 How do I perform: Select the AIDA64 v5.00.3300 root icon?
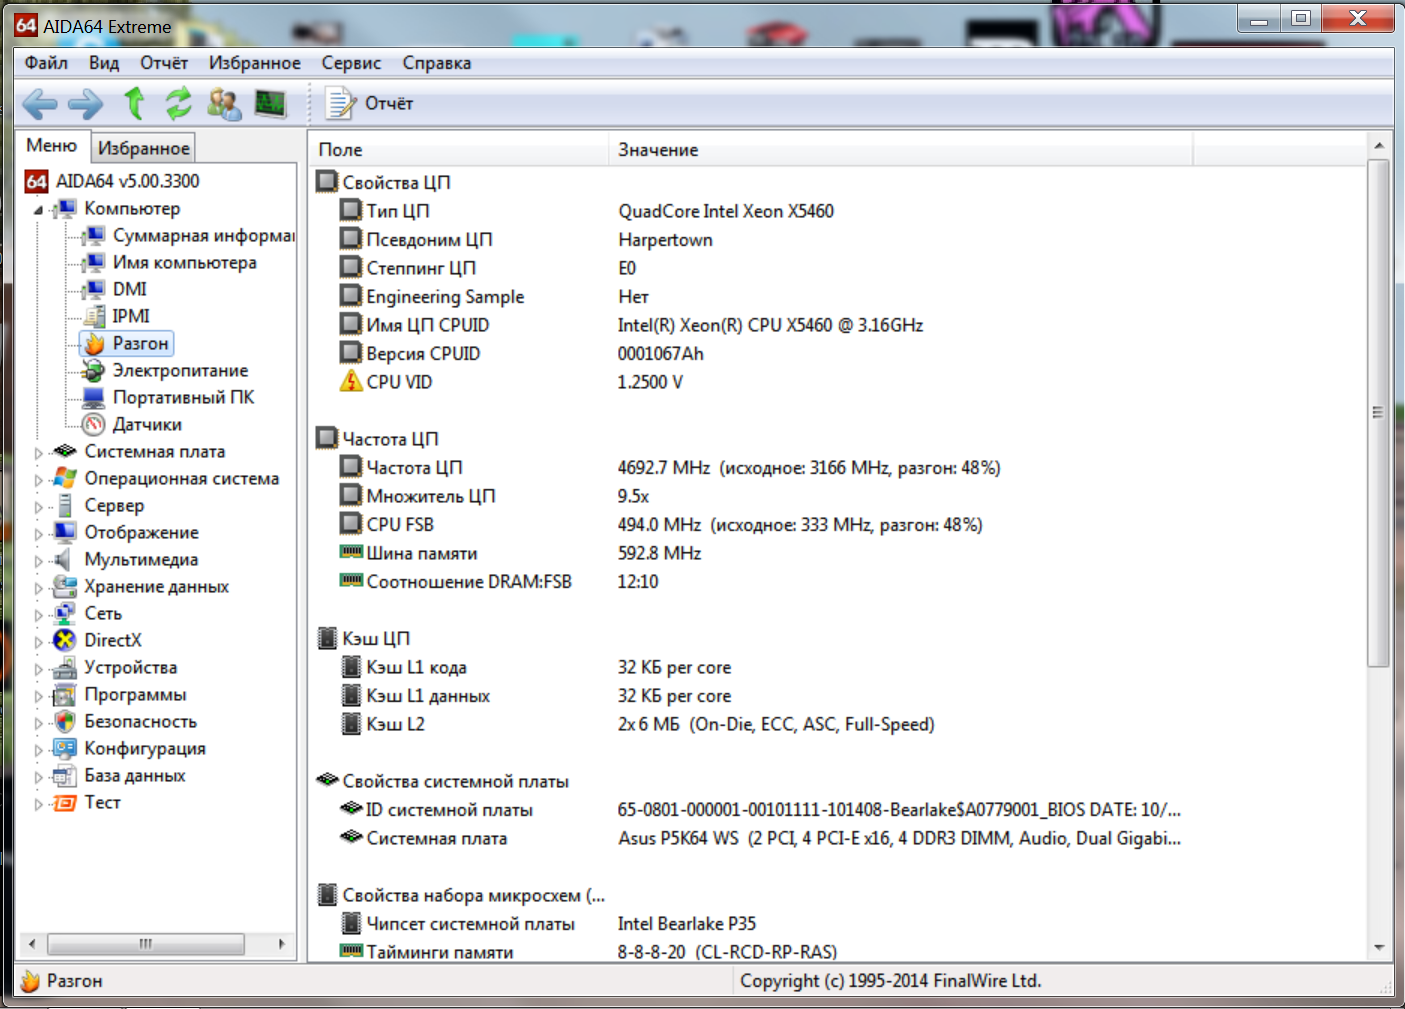pyautogui.click(x=37, y=181)
